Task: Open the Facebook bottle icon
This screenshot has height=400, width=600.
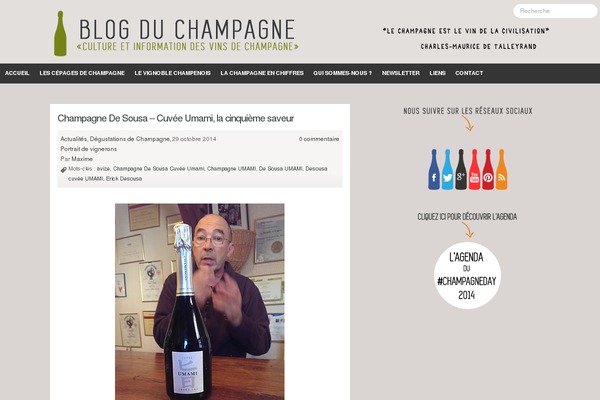Action: 434,170
